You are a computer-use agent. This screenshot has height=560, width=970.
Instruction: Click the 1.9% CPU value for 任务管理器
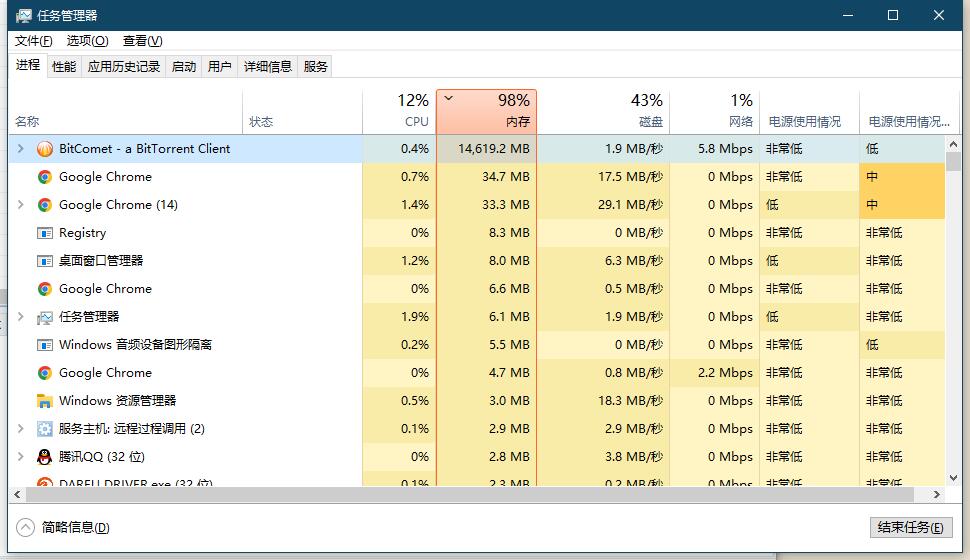(415, 317)
